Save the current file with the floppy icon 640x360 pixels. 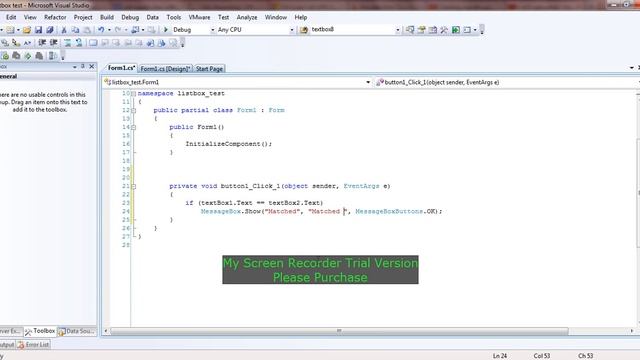pos(38,30)
